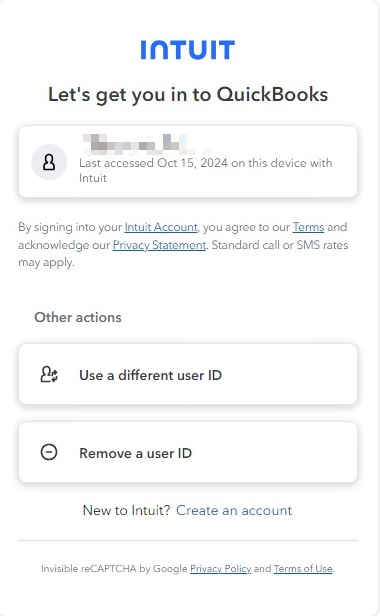Click the New to Intuit? text
The width and height of the screenshot is (380, 616).
click(127, 510)
